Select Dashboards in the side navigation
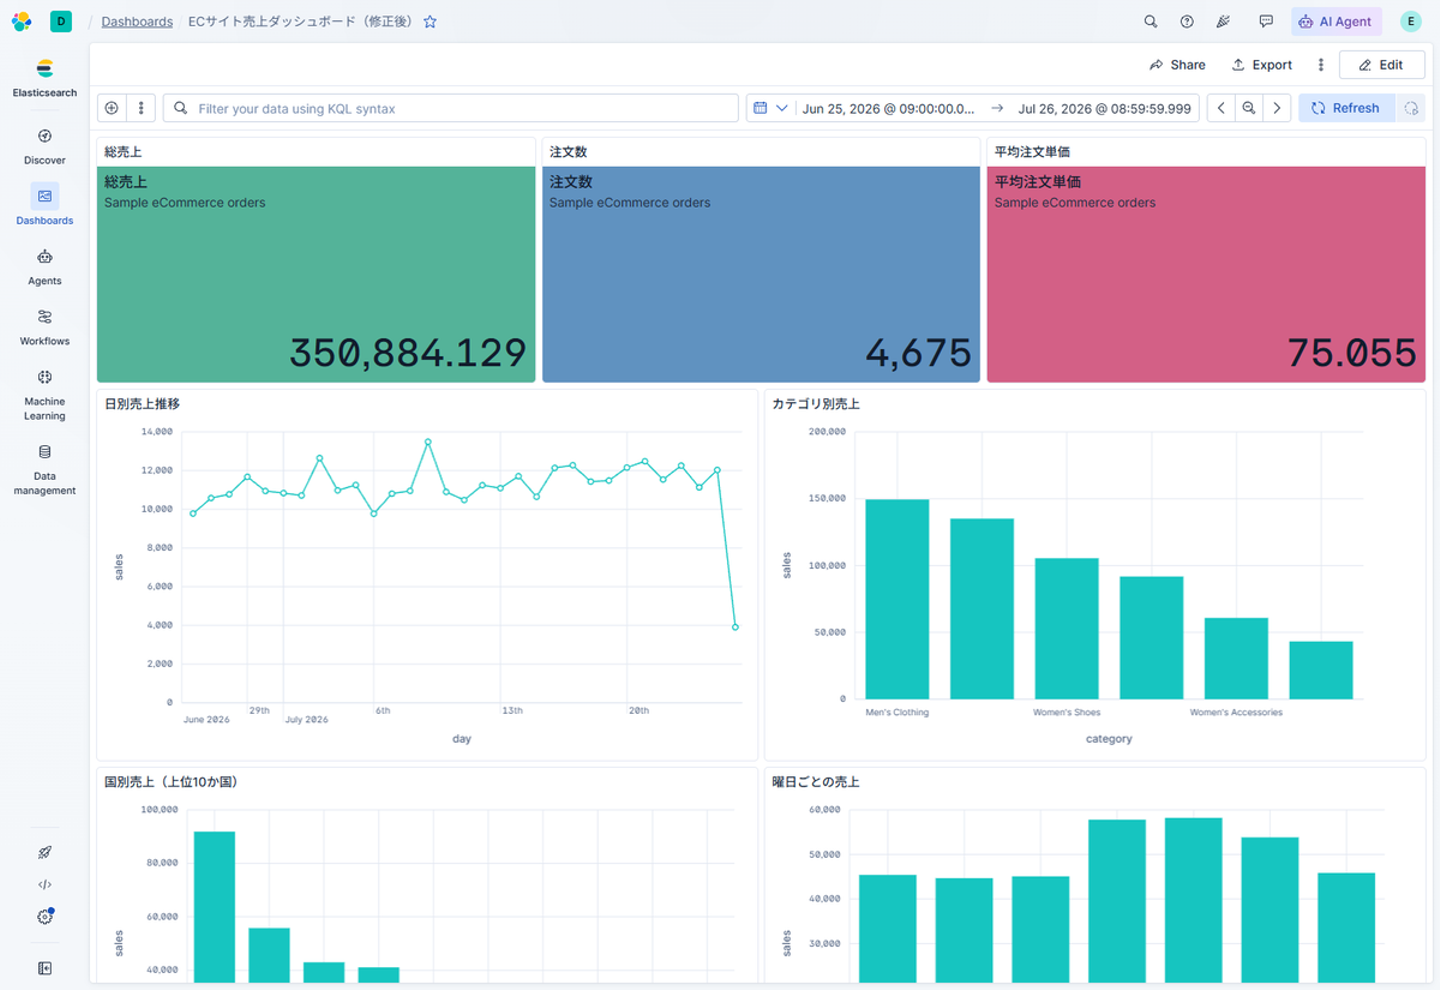 [x=45, y=205]
